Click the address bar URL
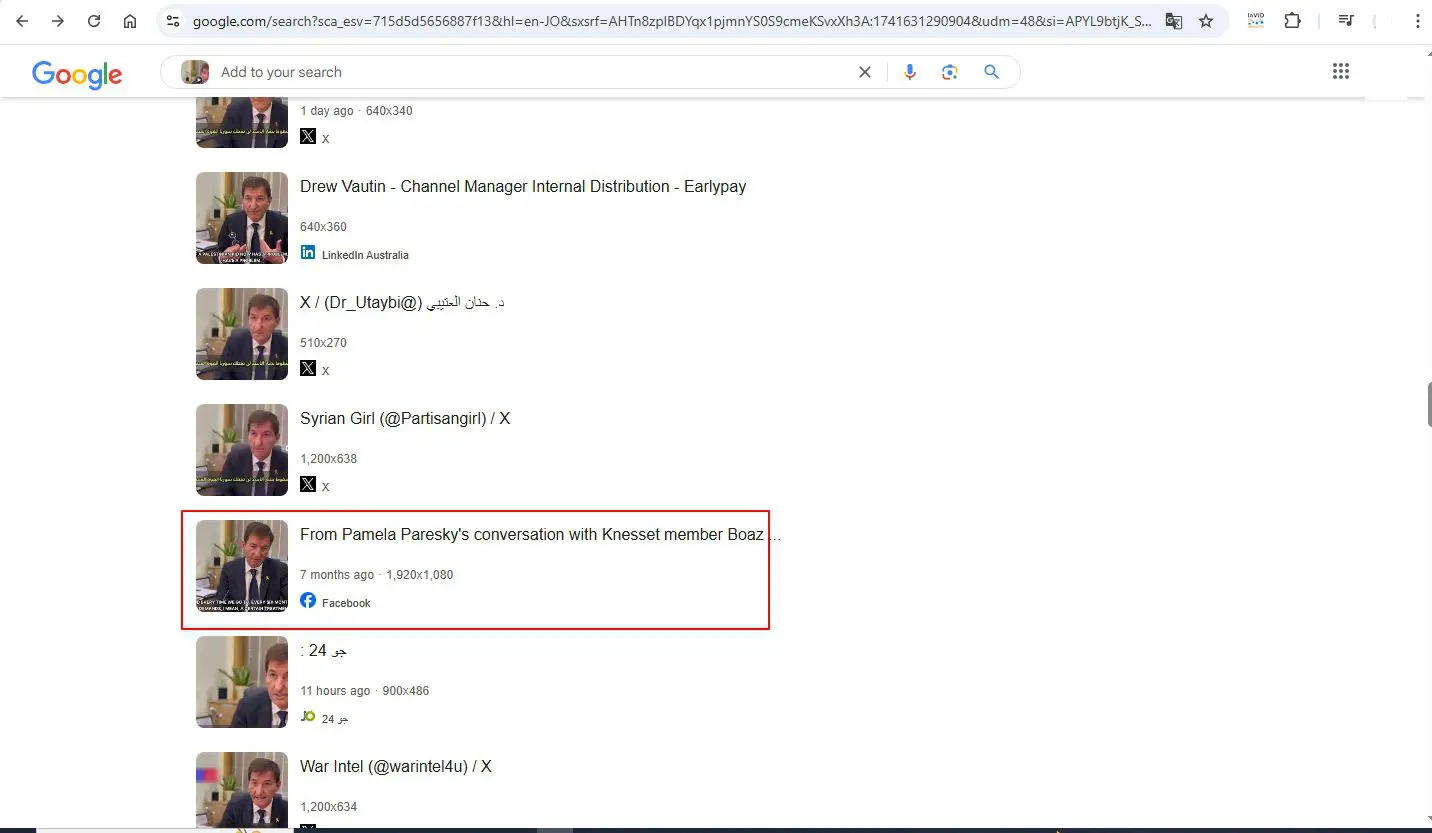1432x833 pixels. tap(672, 21)
